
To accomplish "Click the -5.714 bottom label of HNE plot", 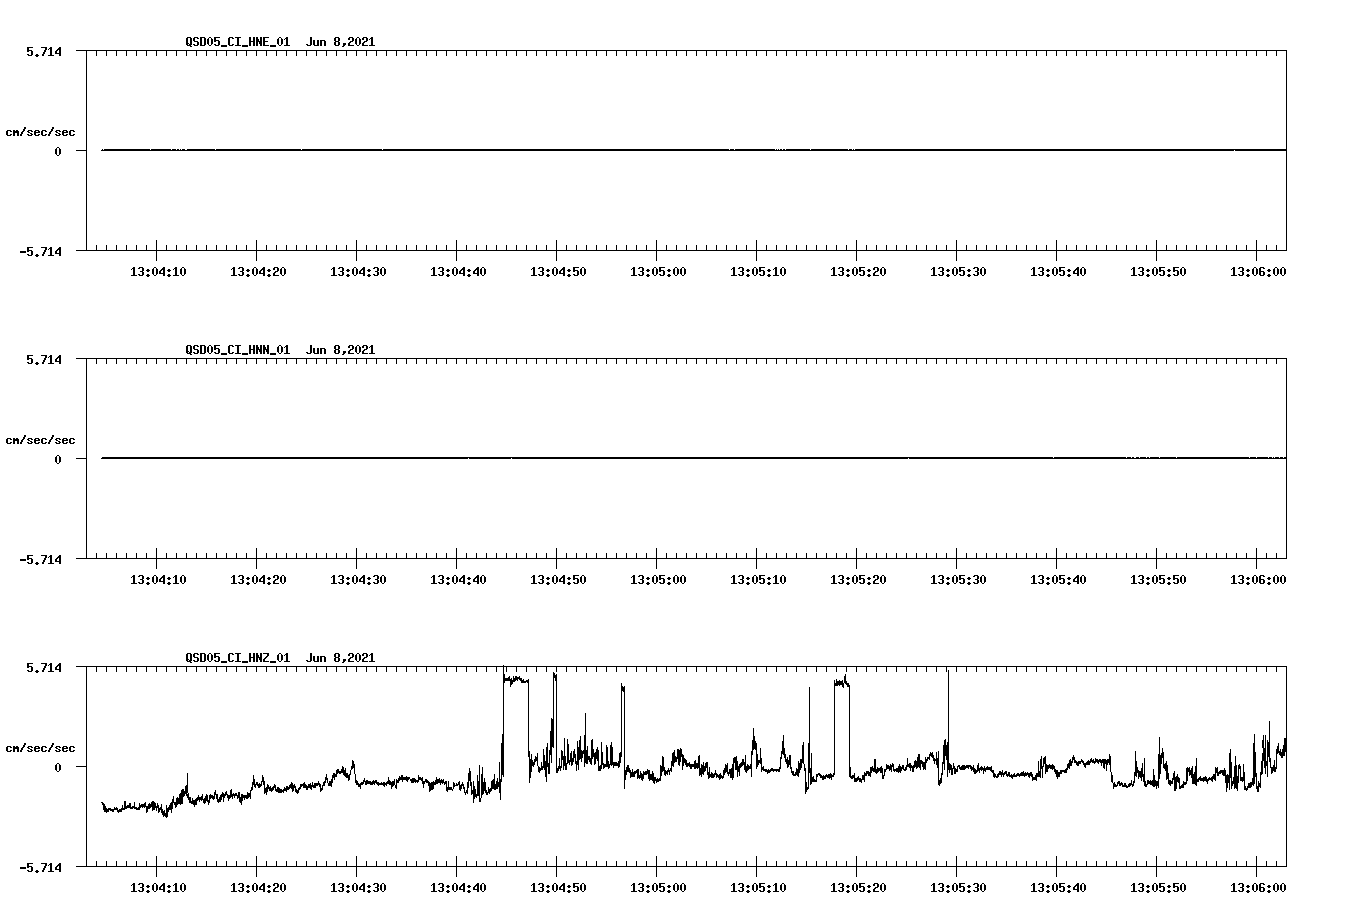I will 40,251.
